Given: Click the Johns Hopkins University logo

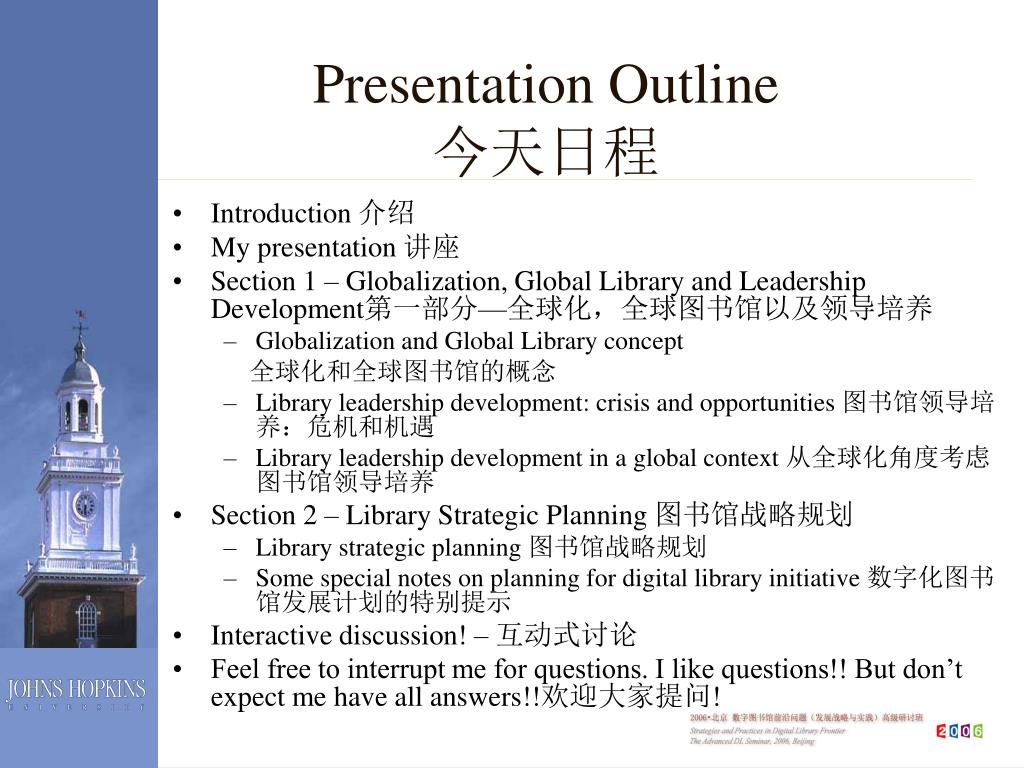Looking at the screenshot, I should (x=76, y=694).
